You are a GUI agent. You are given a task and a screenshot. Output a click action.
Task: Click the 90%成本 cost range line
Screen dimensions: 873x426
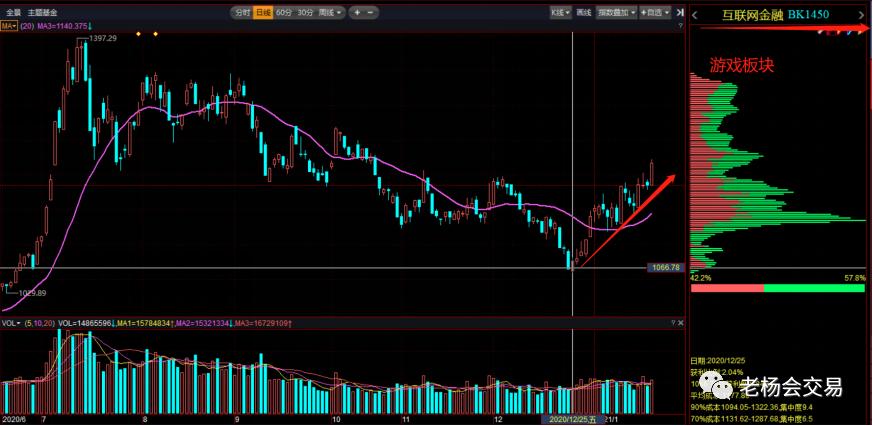(x=753, y=407)
